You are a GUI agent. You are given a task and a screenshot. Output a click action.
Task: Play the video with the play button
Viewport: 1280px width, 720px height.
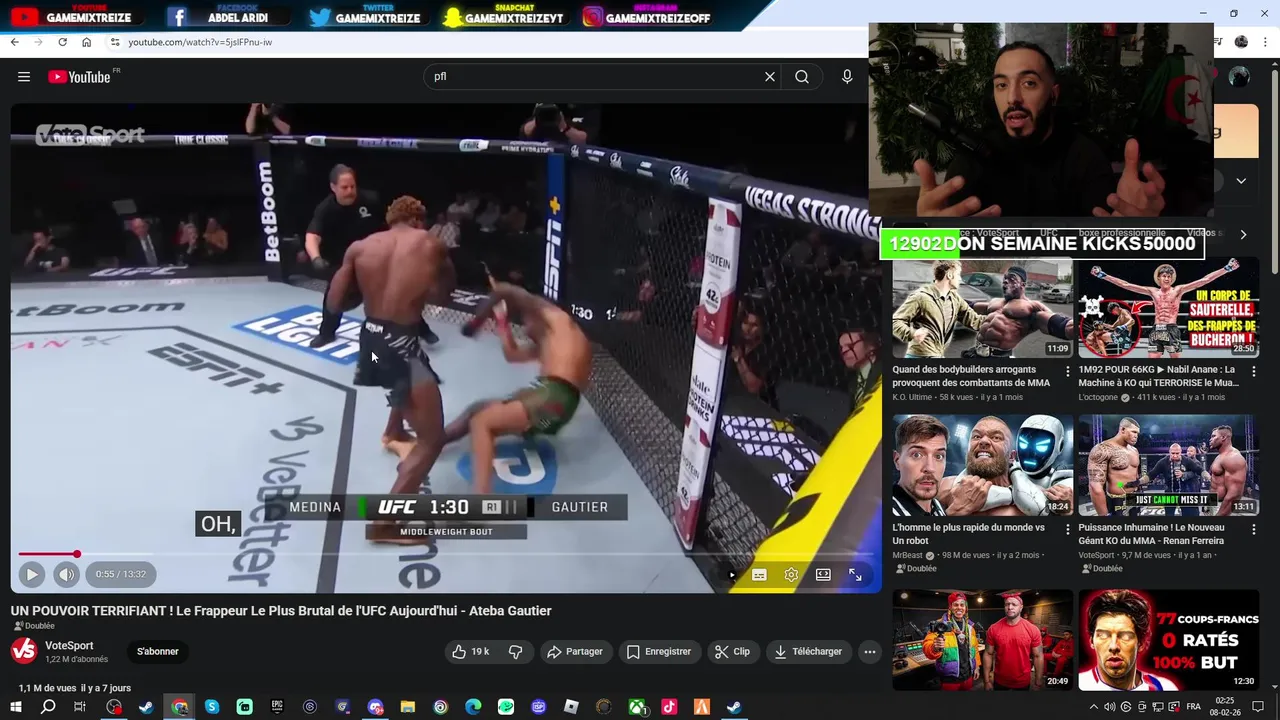point(31,574)
